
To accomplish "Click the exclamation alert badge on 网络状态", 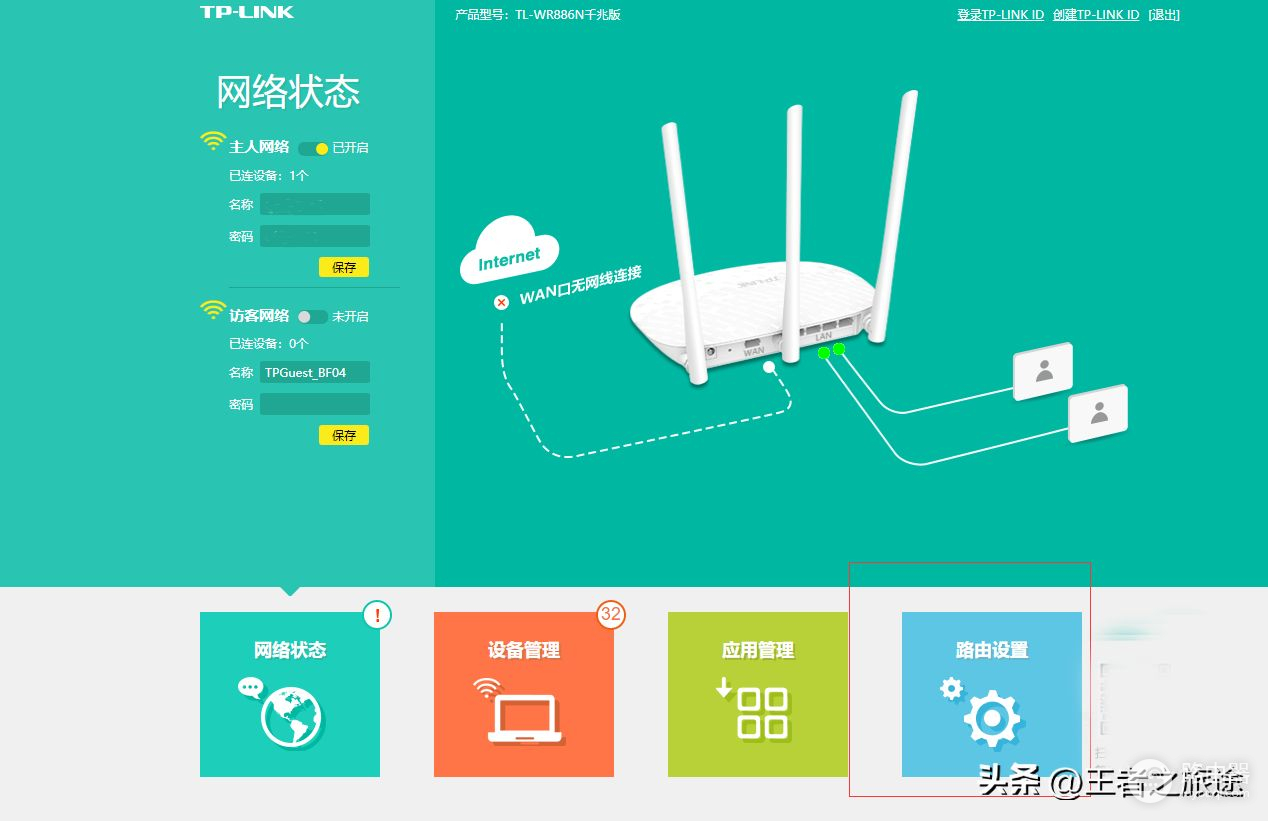I will click(377, 615).
